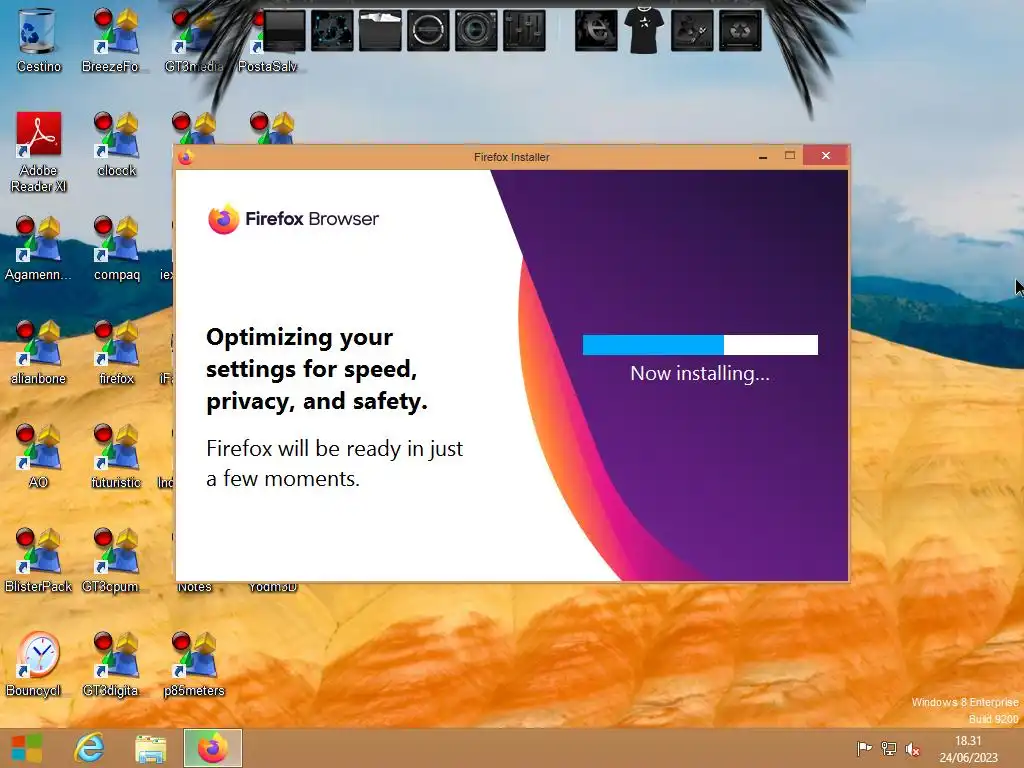This screenshot has width=1024, height=768.
Task: Minimize the Firefox Installer window
Action: [x=763, y=156]
